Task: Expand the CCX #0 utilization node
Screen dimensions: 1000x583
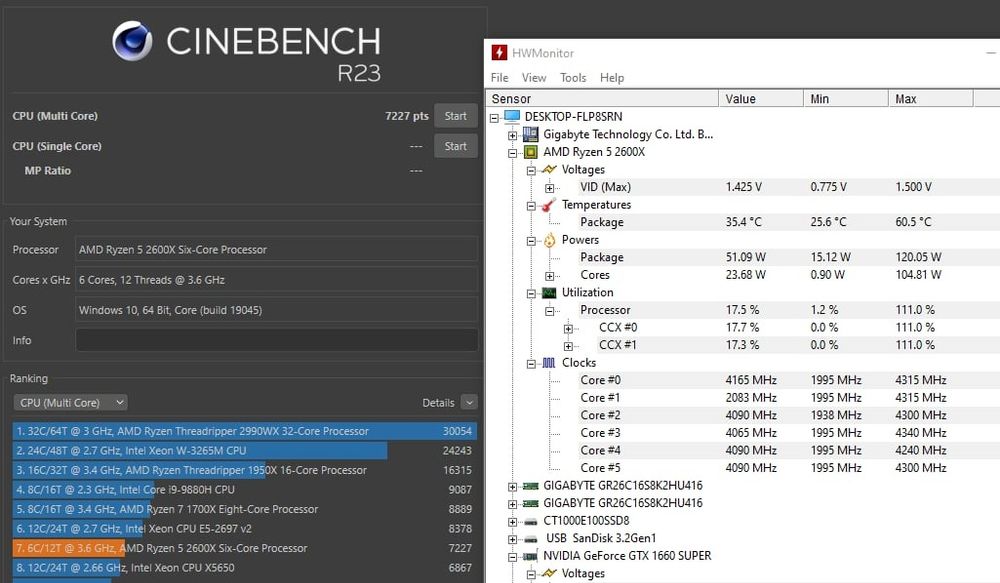Action: click(568, 328)
